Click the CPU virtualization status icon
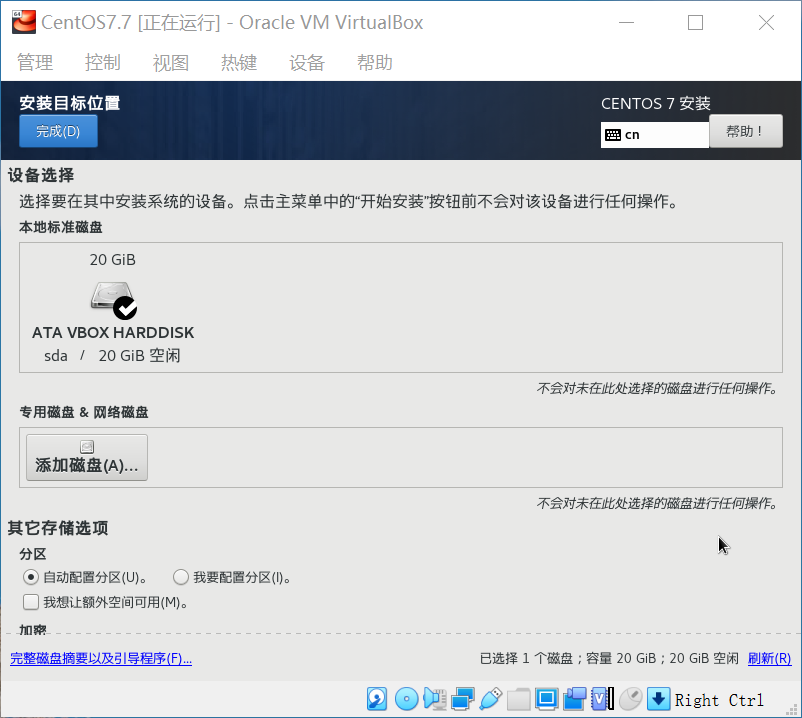This screenshot has height=718, width=802. 603,699
